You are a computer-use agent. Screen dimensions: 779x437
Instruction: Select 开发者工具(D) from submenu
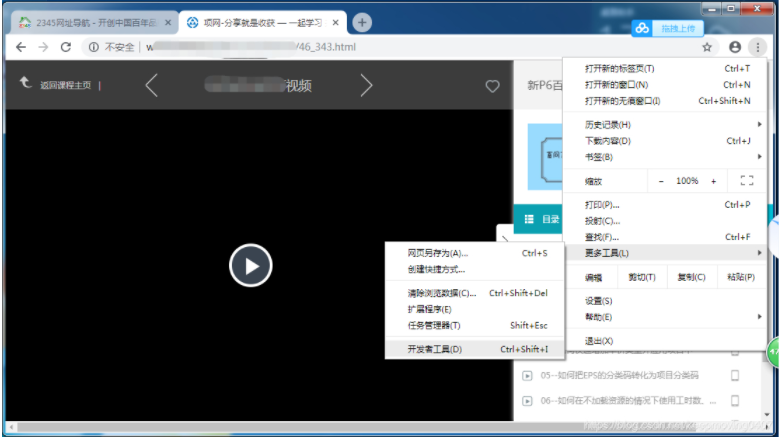coord(435,349)
